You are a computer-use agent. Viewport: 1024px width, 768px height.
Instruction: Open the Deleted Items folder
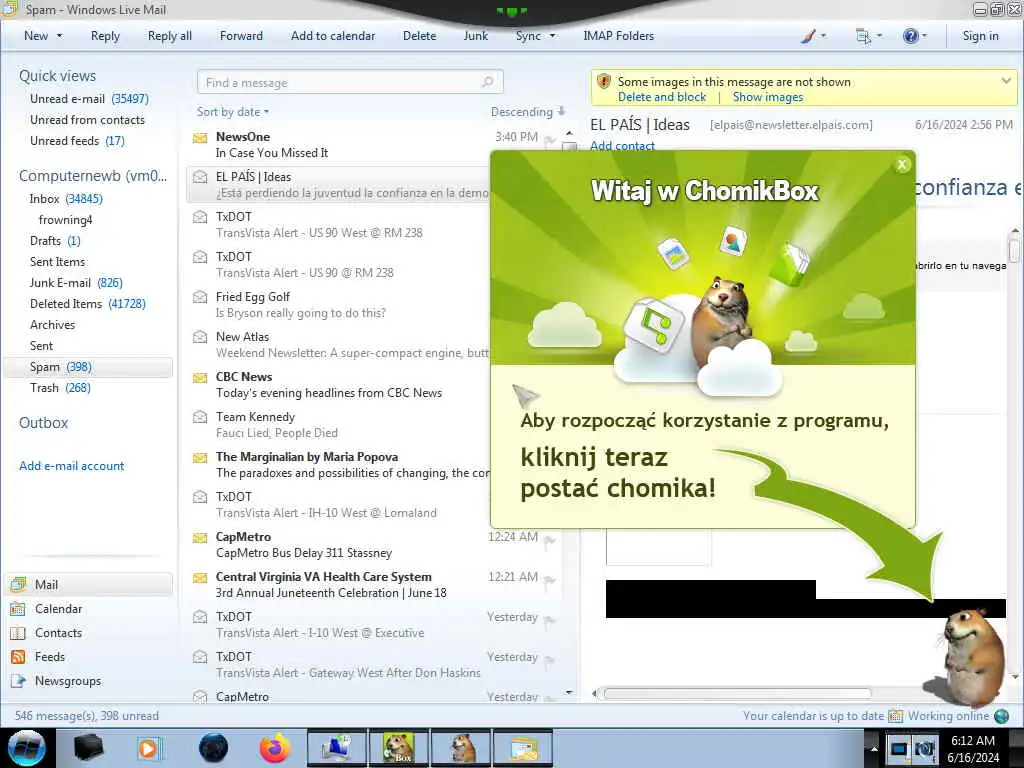[x=88, y=304]
